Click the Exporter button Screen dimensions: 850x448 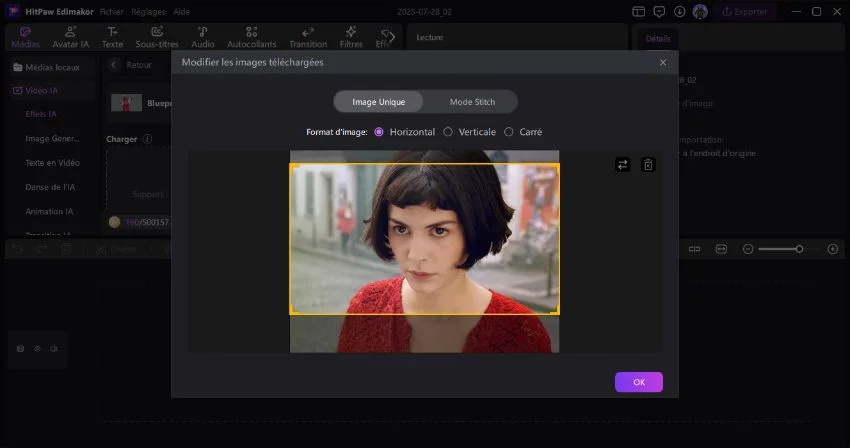(745, 11)
